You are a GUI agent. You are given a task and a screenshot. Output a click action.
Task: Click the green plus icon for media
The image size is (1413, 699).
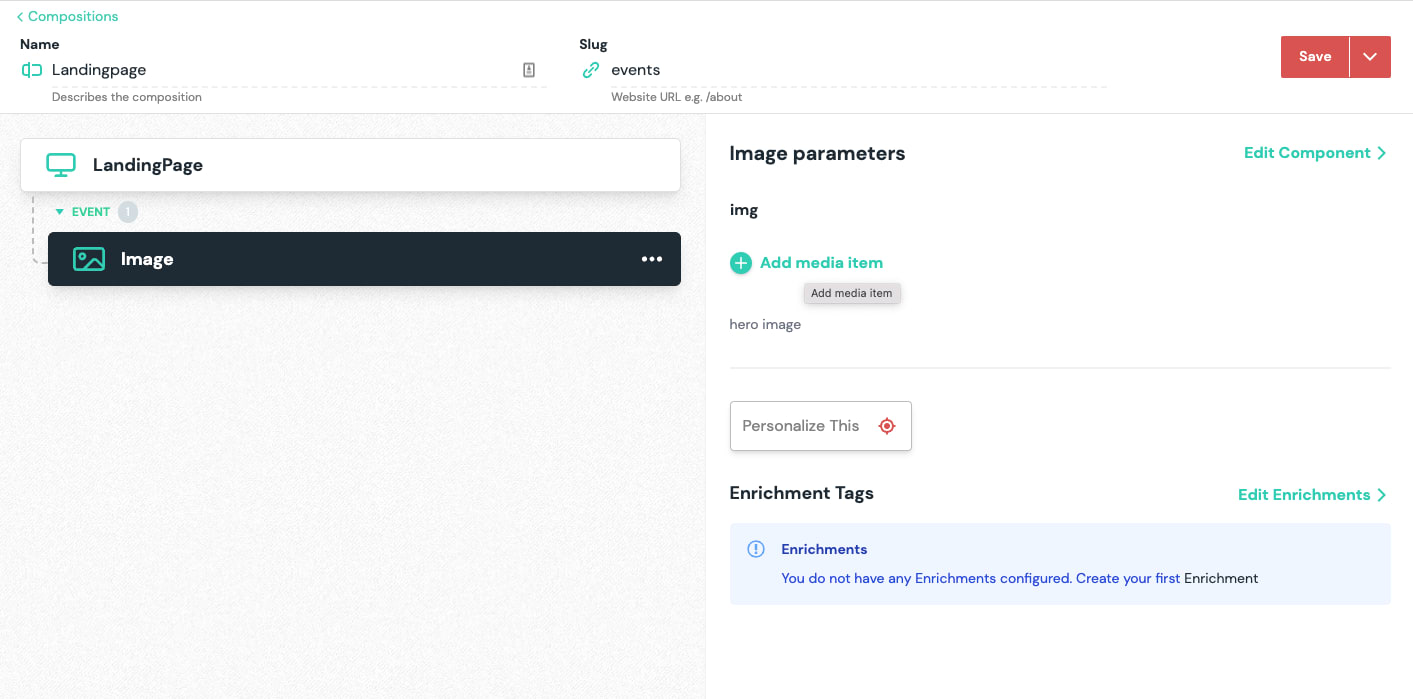(x=740, y=263)
